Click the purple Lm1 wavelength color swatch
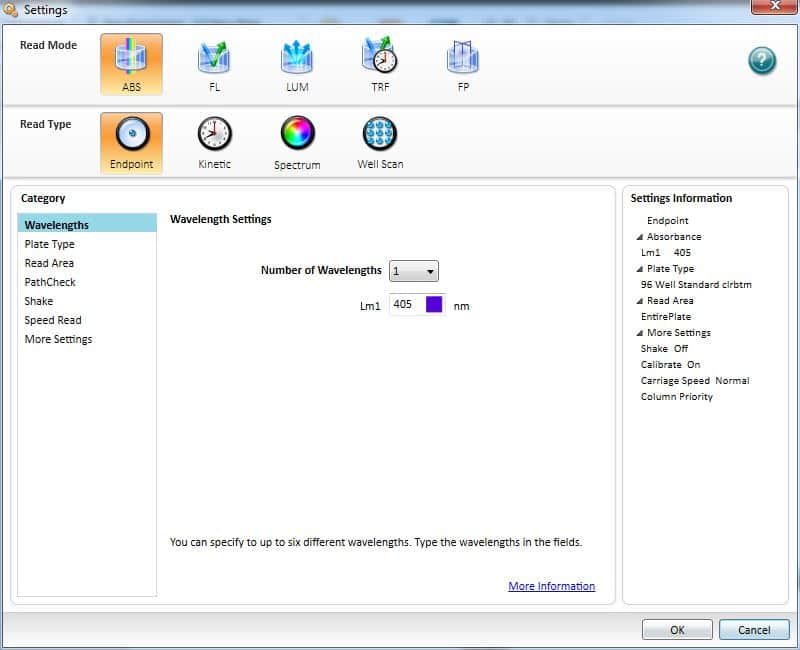This screenshot has height=650, width=800. coord(434,305)
